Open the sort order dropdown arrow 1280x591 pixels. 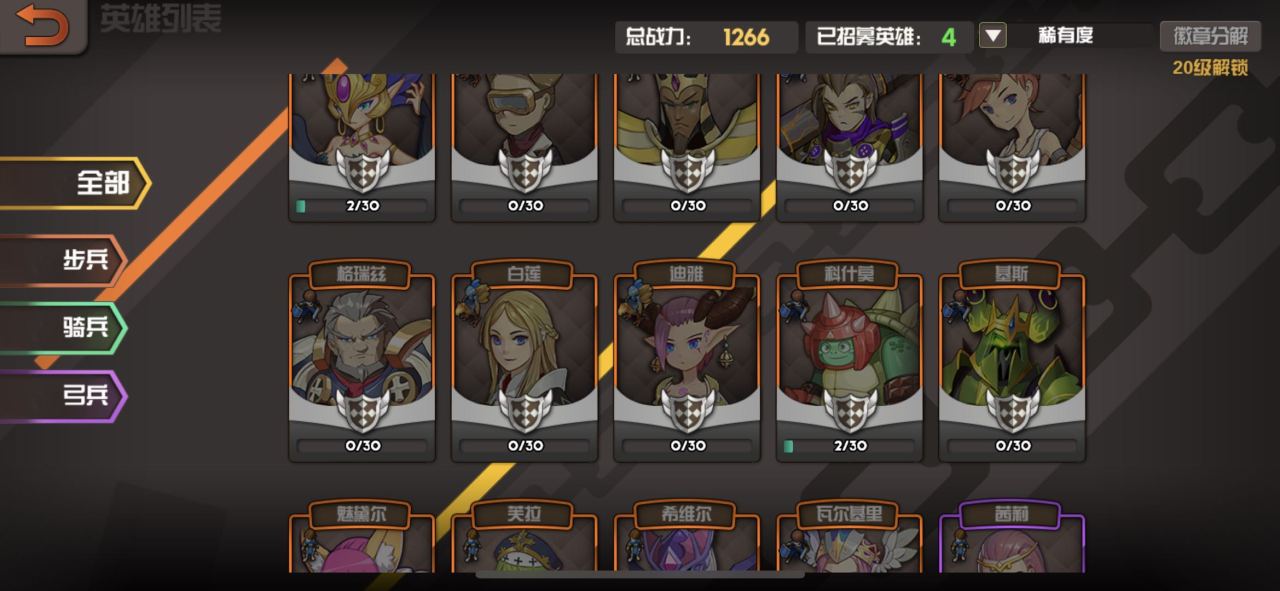pyautogui.click(x=992, y=37)
